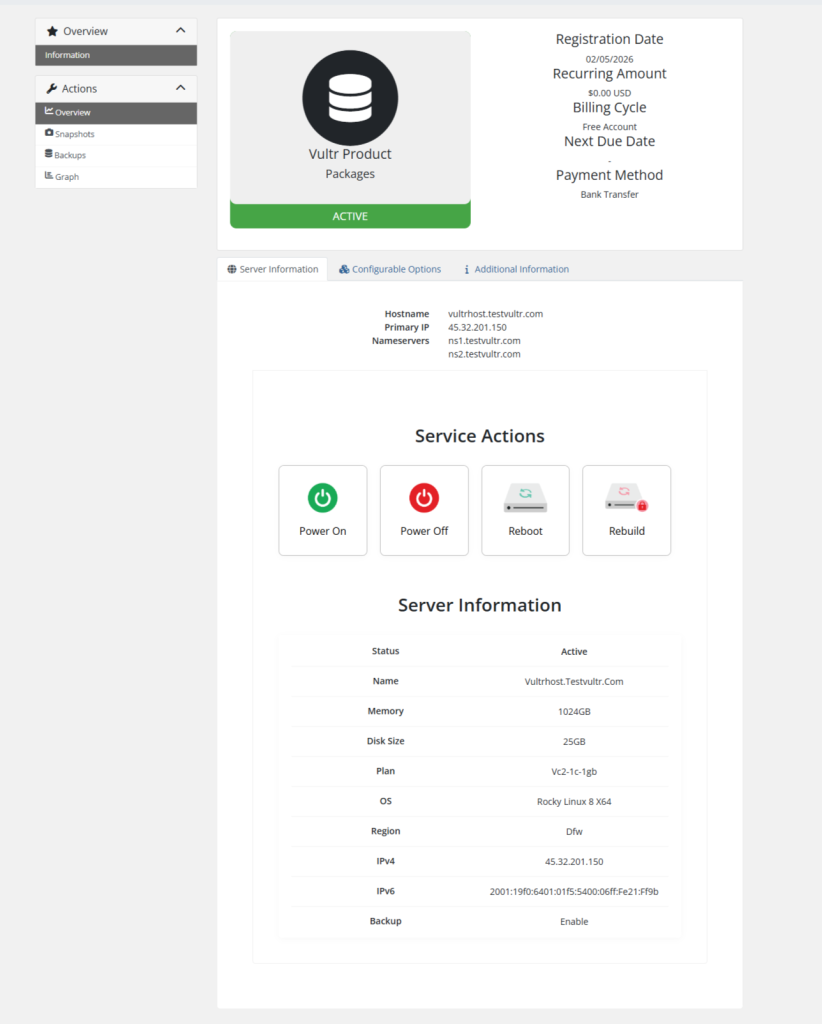Open the Server Information tab

click(x=272, y=269)
